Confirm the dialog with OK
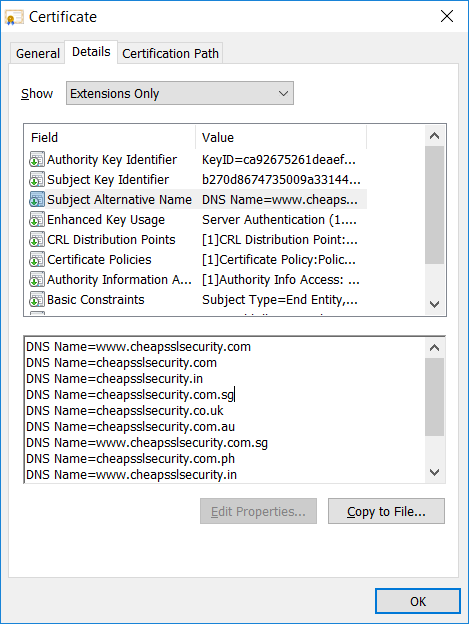The width and height of the screenshot is (469, 624). click(x=418, y=601)
